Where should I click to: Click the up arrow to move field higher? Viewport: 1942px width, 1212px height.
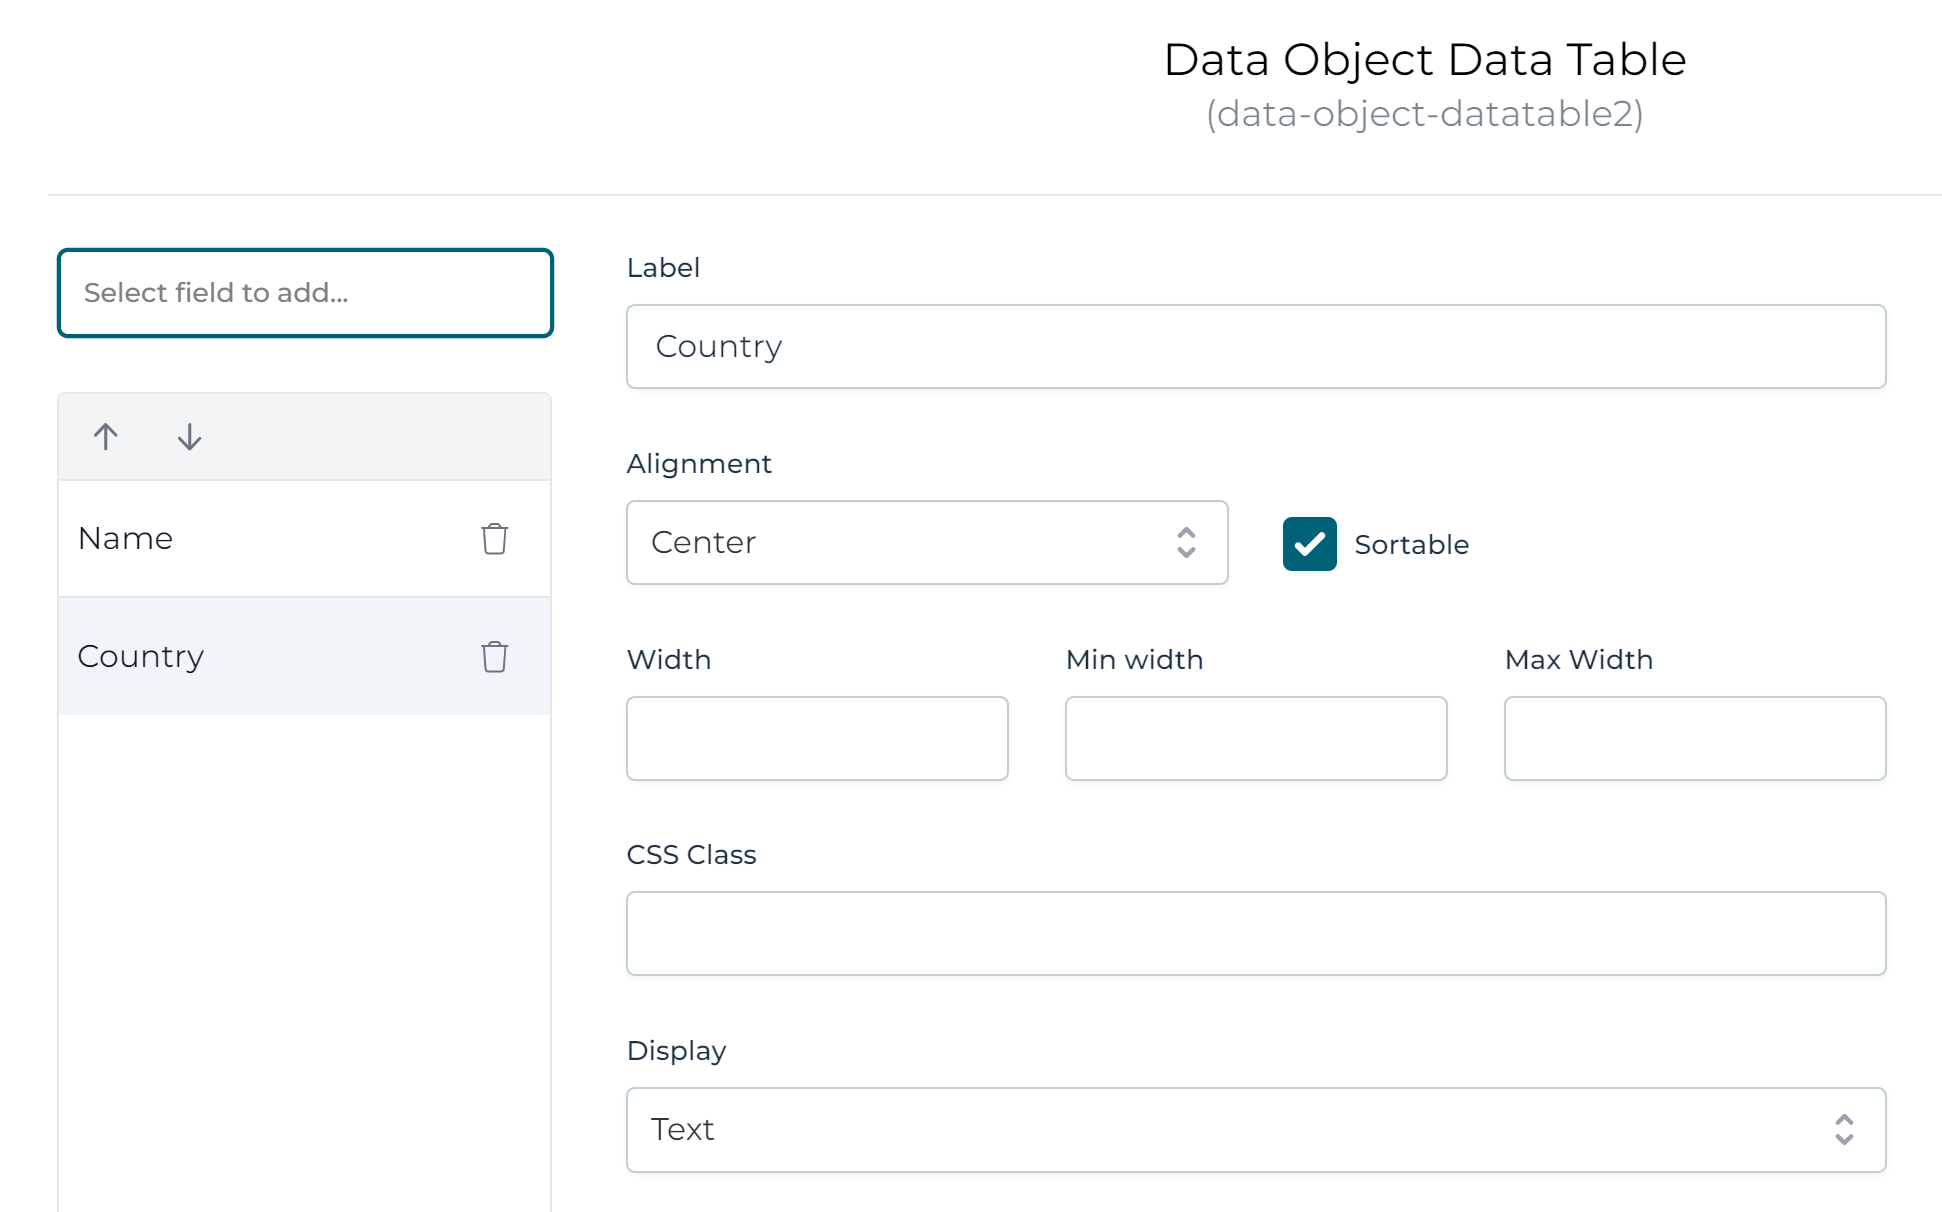(x=105, y=437)
